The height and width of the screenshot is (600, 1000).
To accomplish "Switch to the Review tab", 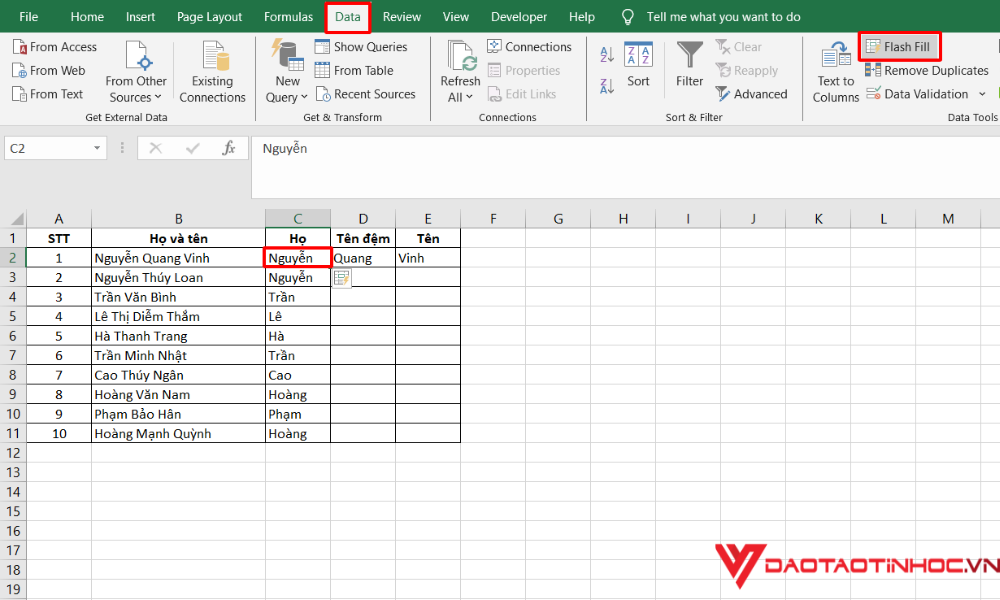I will click(x=402, y=17).
